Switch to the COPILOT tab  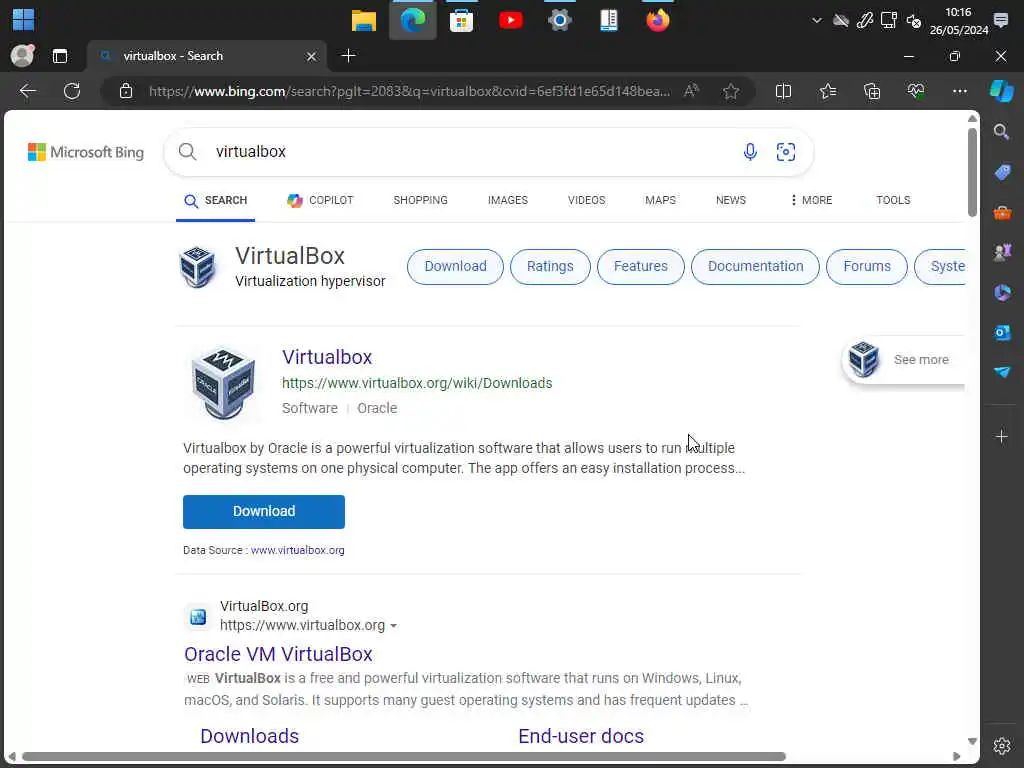(x=320, y=200)
